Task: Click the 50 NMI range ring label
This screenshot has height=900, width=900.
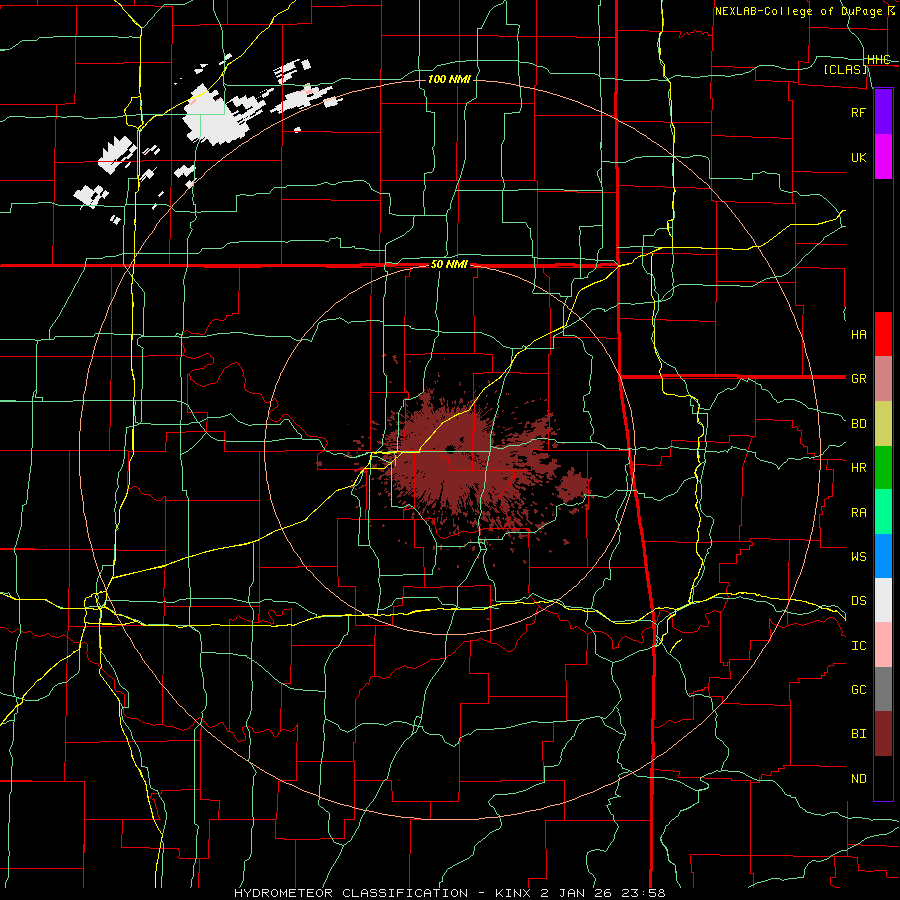Action: pos(449,264)
